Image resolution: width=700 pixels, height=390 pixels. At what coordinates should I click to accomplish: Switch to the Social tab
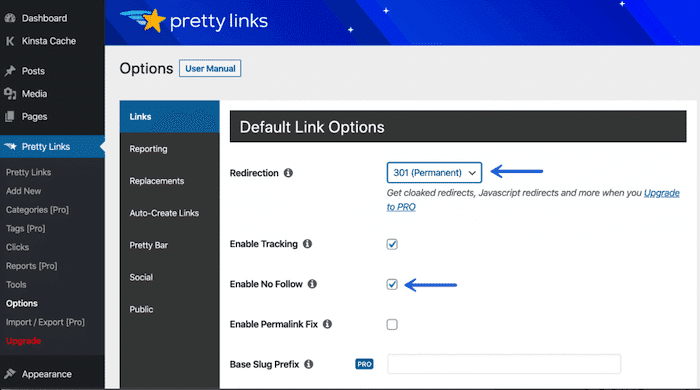(169, 277)
